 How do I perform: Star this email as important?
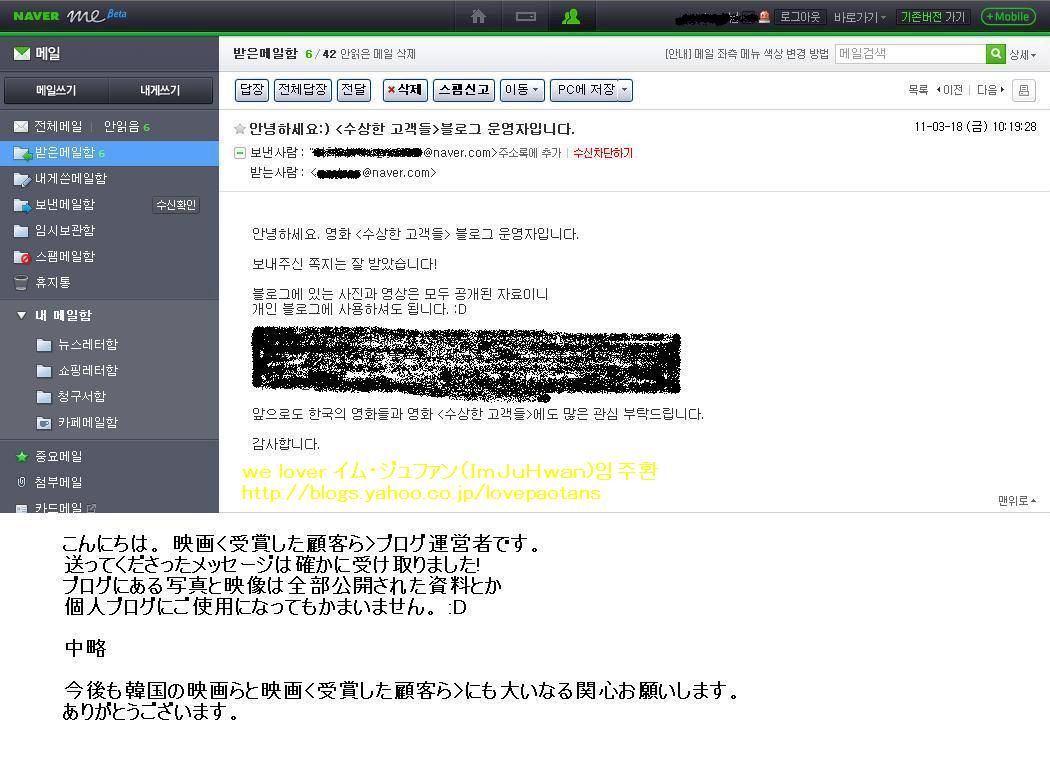coord(239,129)
